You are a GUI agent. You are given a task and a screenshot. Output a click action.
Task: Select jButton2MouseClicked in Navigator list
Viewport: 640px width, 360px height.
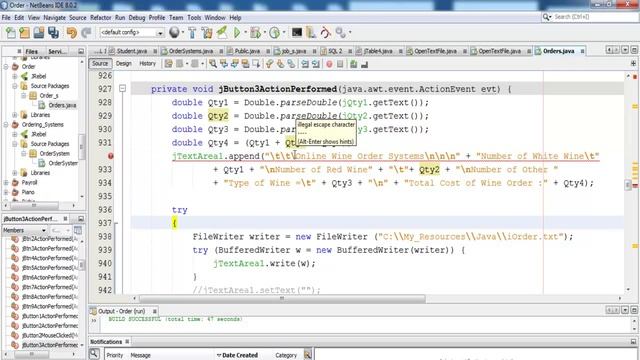tap(49, 336)
